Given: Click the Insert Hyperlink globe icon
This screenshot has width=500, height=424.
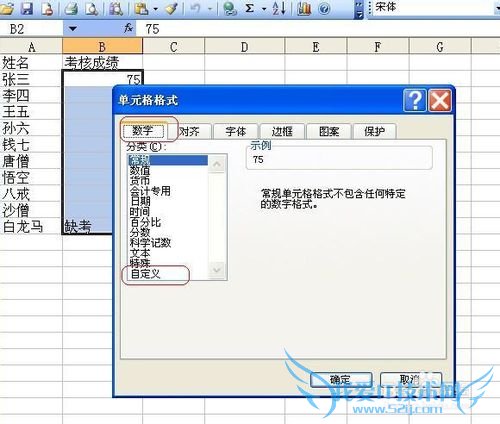Looking at the screenshot, I should [230, 8].
